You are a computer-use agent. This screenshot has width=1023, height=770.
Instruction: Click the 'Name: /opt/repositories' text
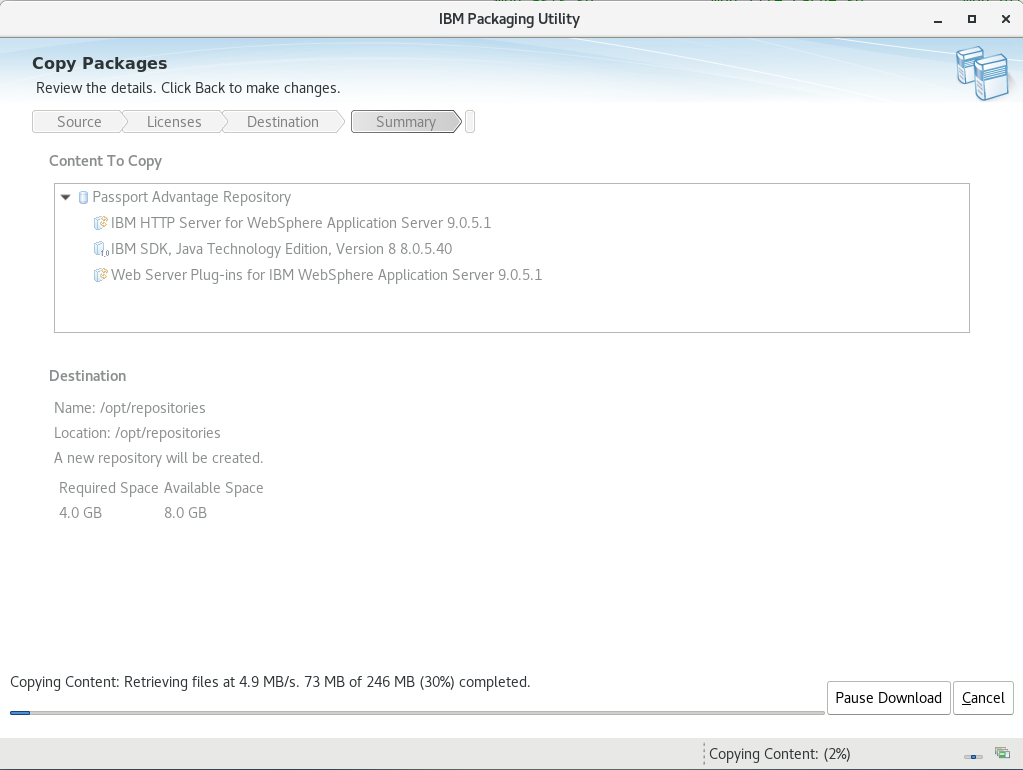coord(130,408)
